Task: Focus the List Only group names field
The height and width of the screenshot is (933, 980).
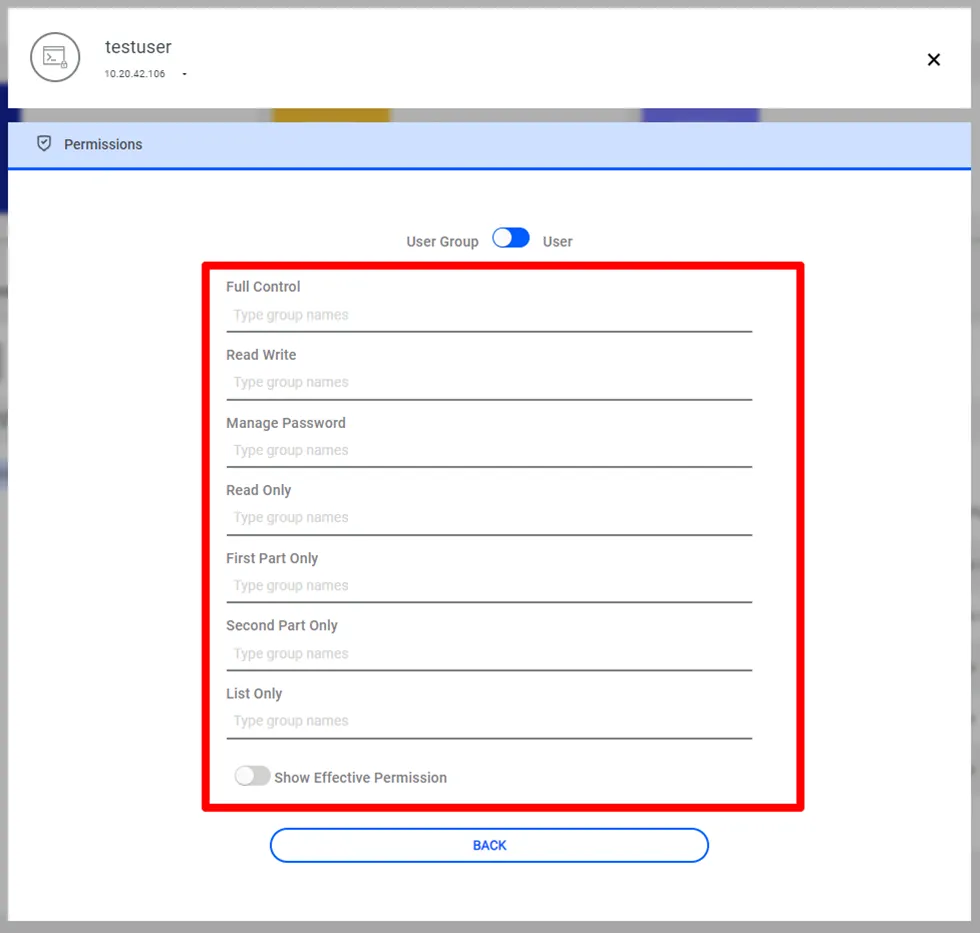Action: click(x=489, y=721)
